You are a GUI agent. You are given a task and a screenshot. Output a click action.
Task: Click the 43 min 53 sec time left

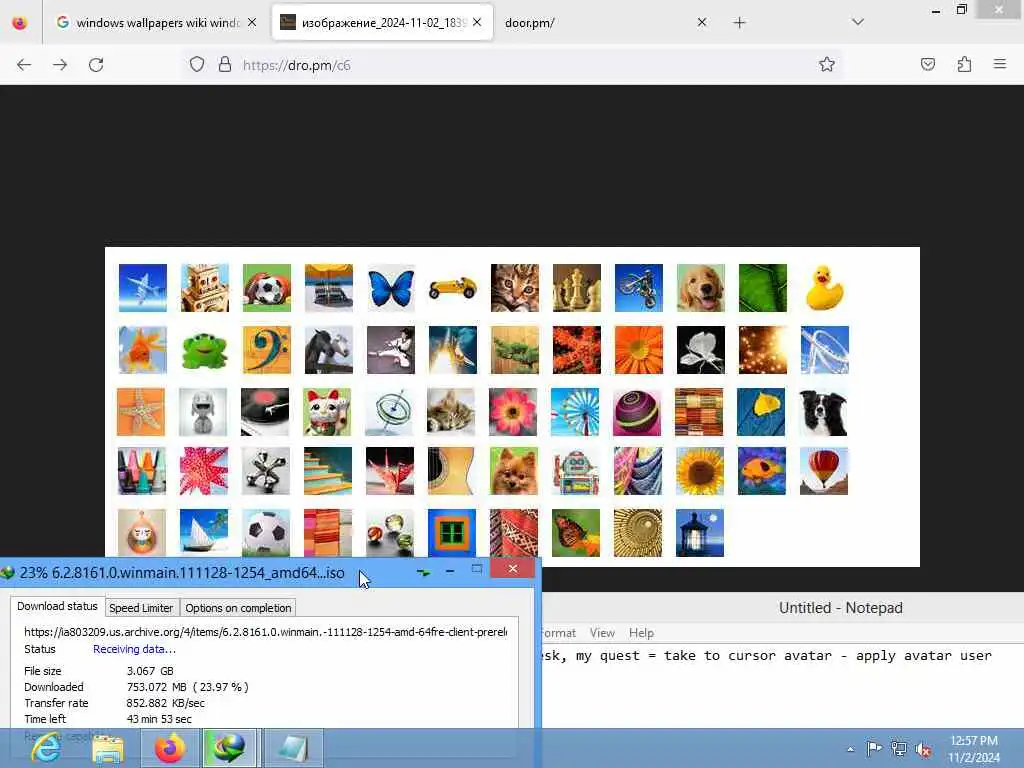coord(159,719)
